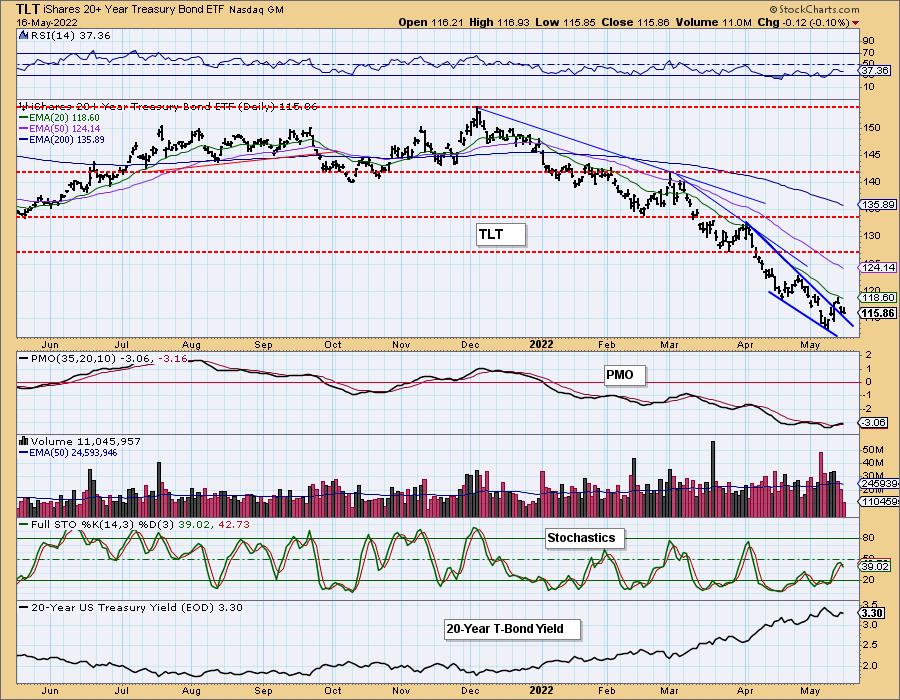
Task: Select the EMA(50) 124.14 legend entry
Action: [60, 128]
